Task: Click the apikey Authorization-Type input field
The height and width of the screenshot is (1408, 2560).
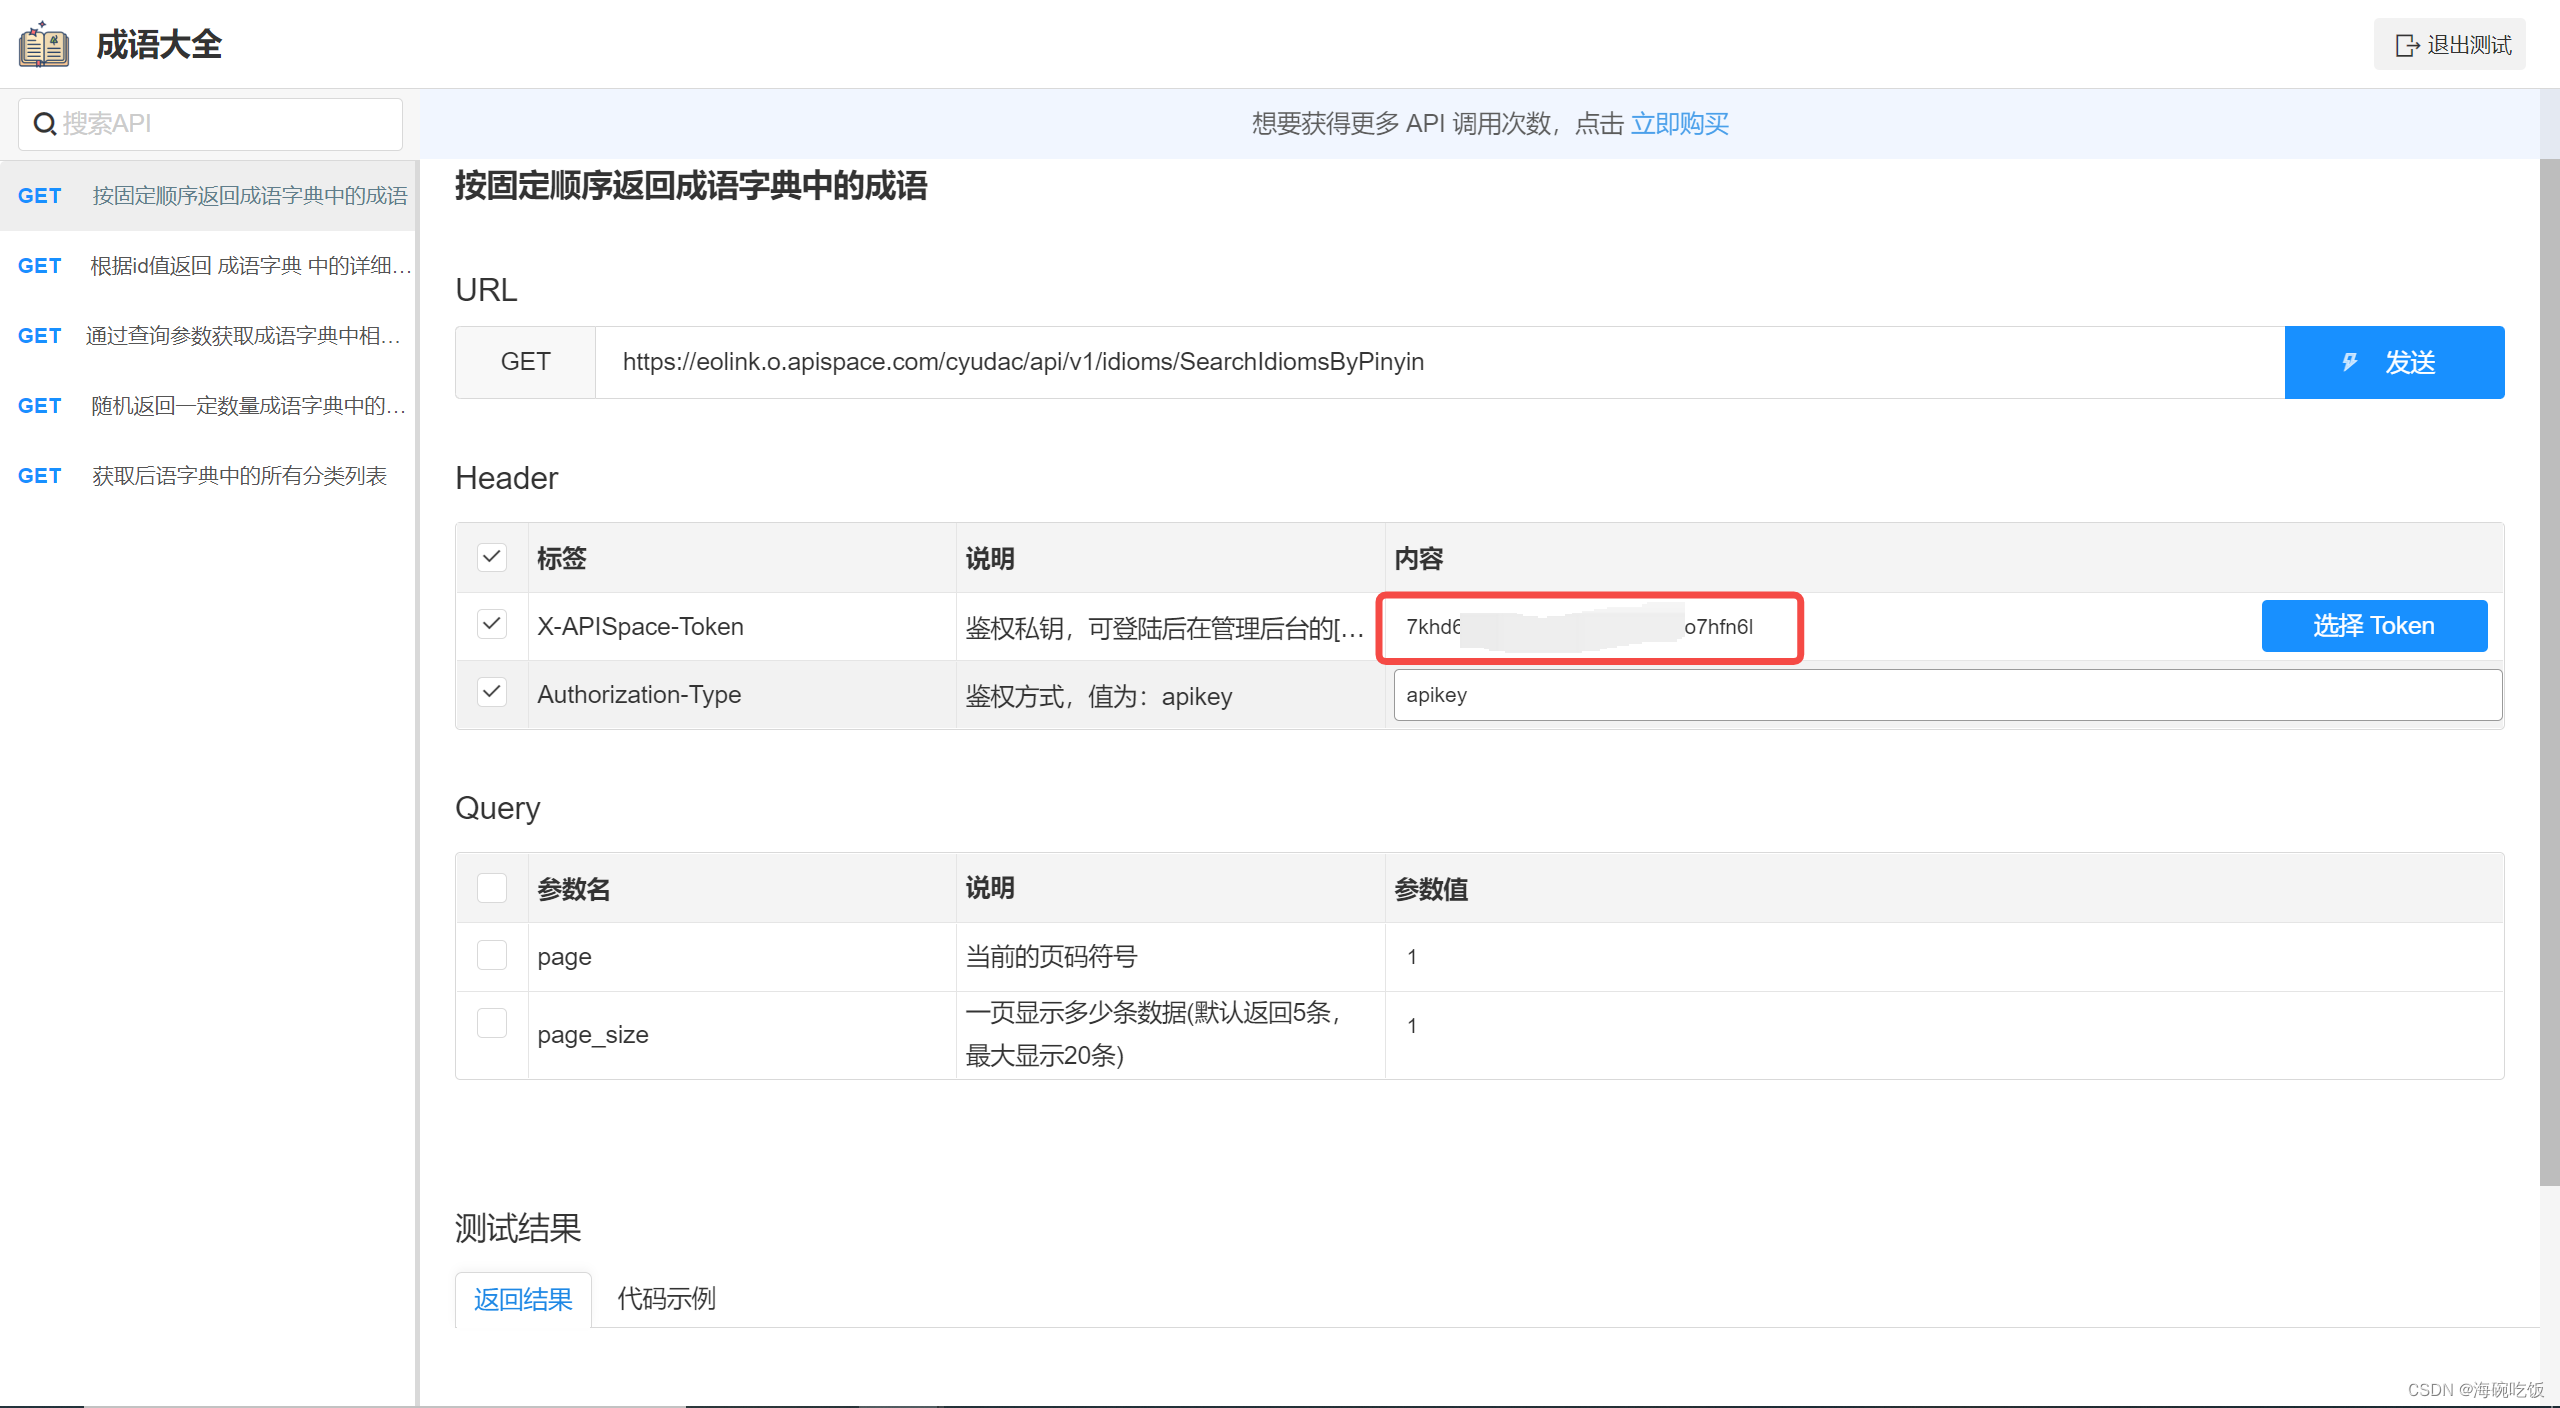Action: 1946,695
